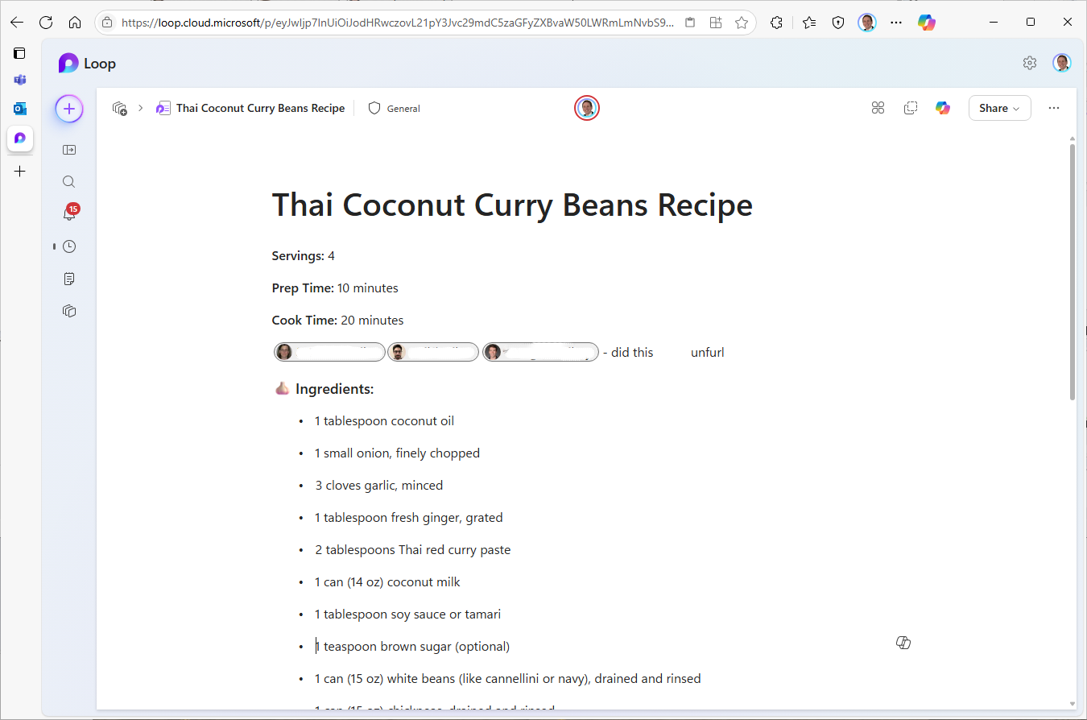Click the word unfurl
This screenshot has width=1087, height=720.
pyautogui.click(x=707, y=352)
